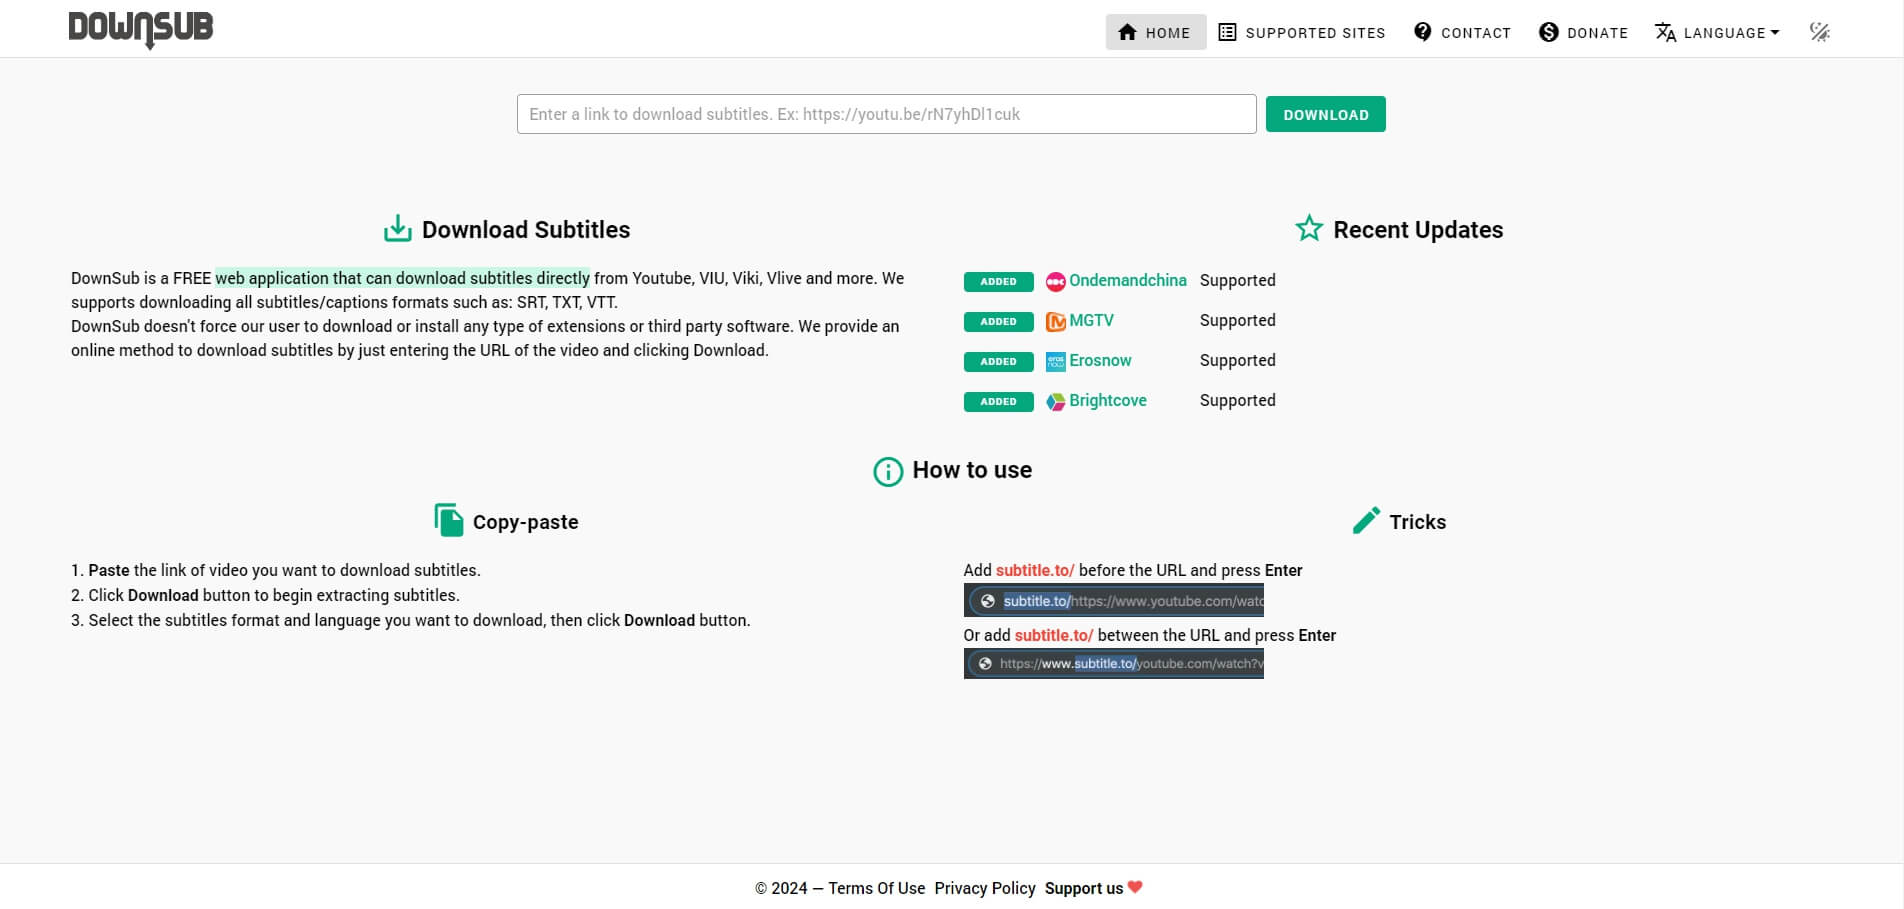Open the Home nav item
Screen dimensions: 1904x909
coord(1155,32)
